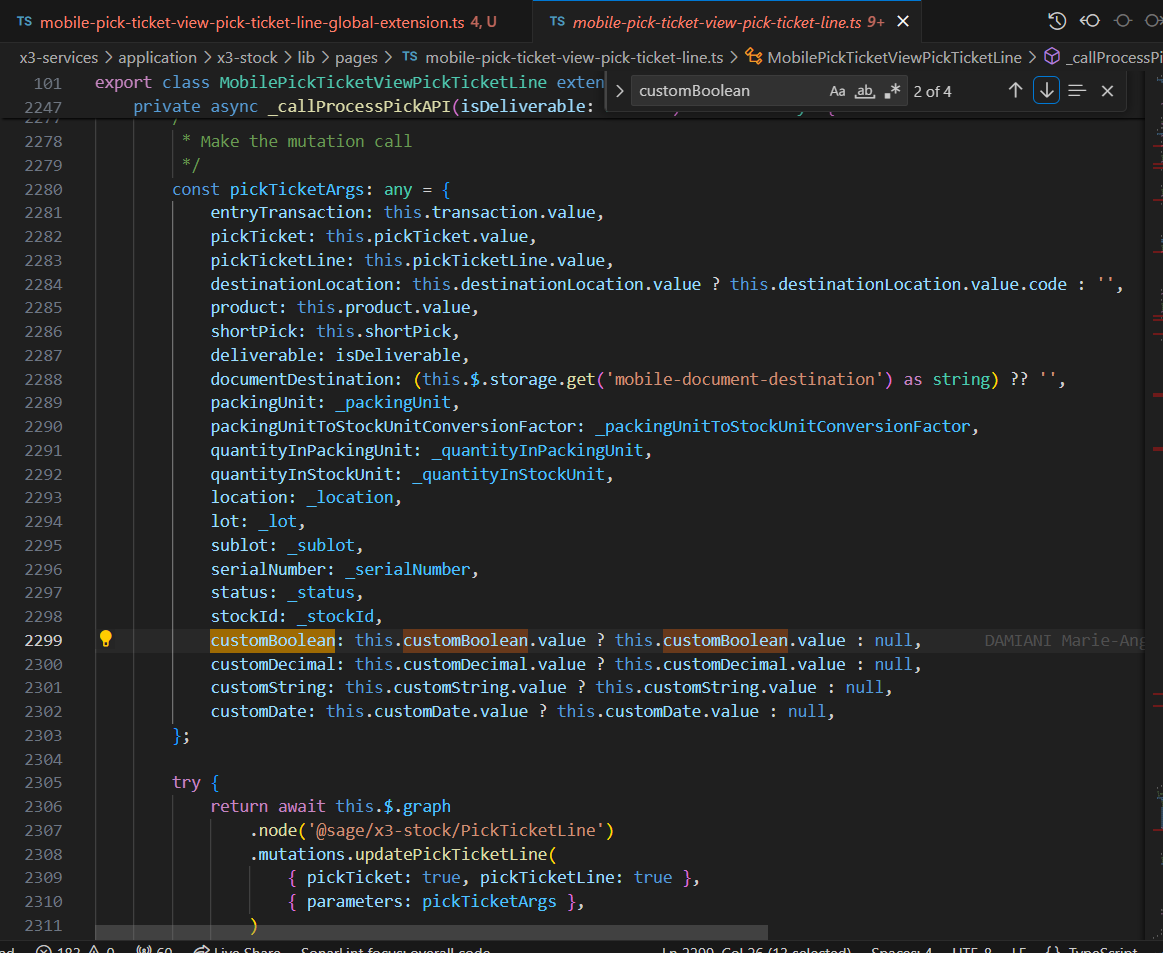Click 'entryTransaction' property on line 2281
This screenshot has height=953, width=1163.
click(287, 212)
